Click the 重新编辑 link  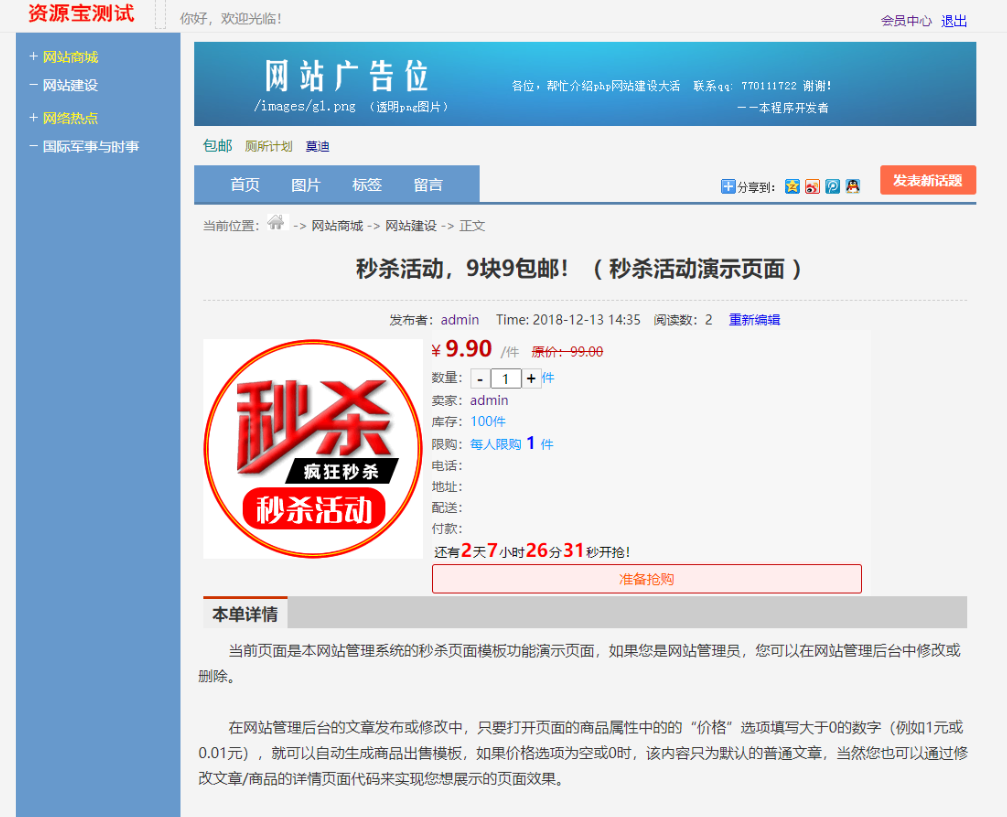coord(754,319)
